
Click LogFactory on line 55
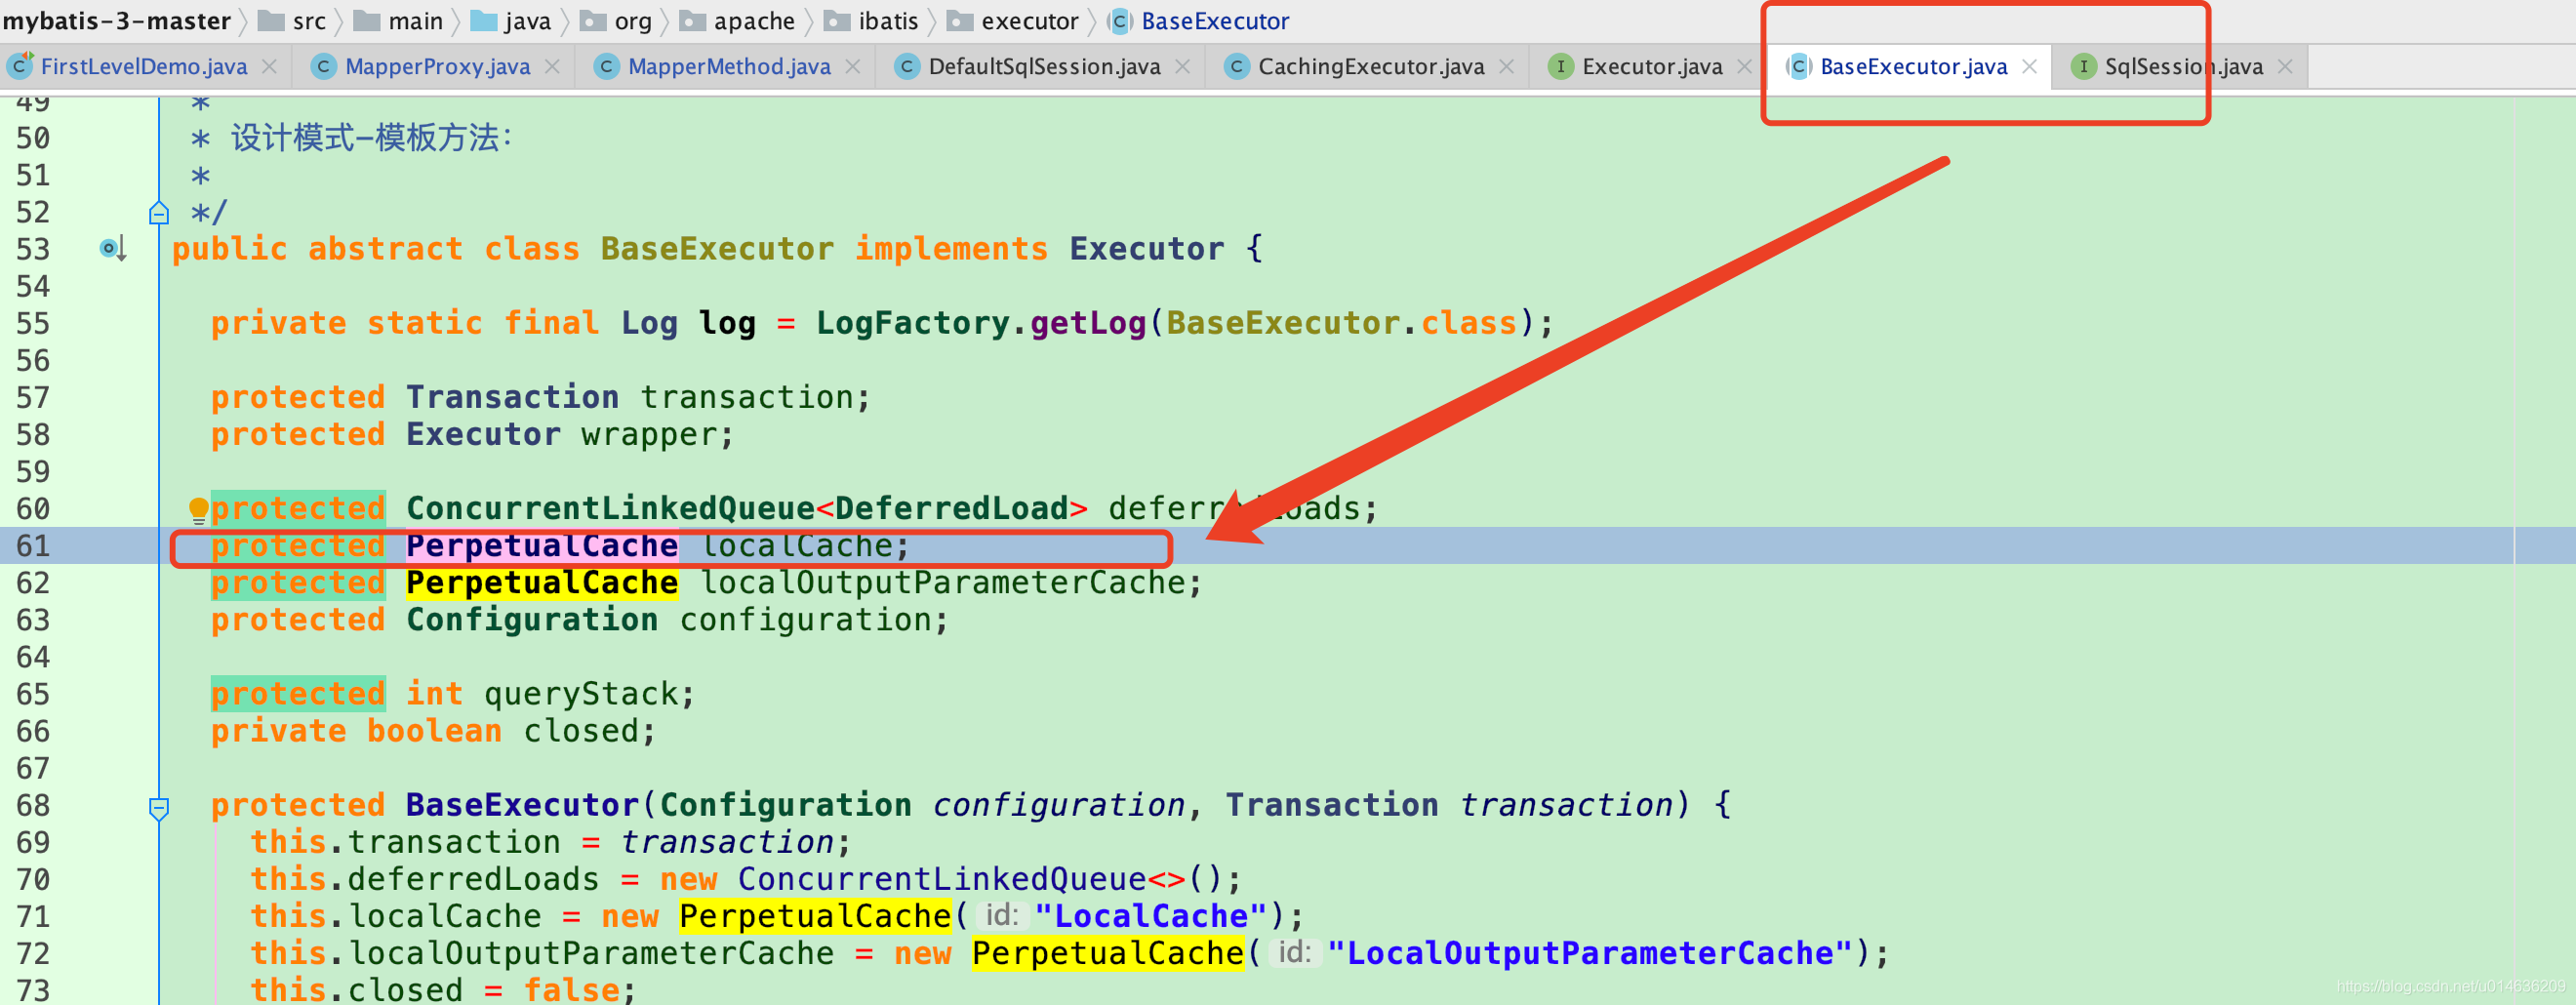pyautogui.click(x=912, y=323)
